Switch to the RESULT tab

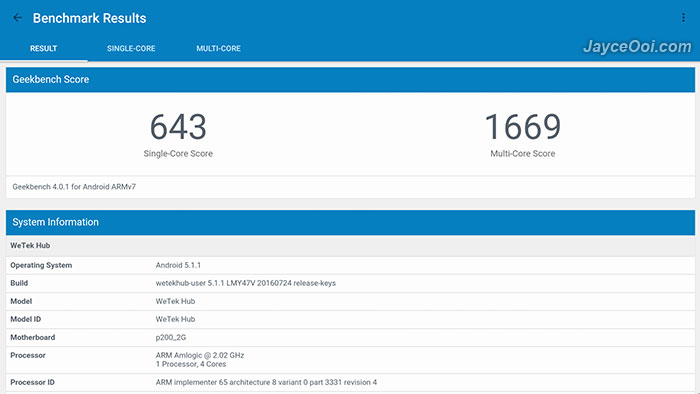tap(43, 49)
